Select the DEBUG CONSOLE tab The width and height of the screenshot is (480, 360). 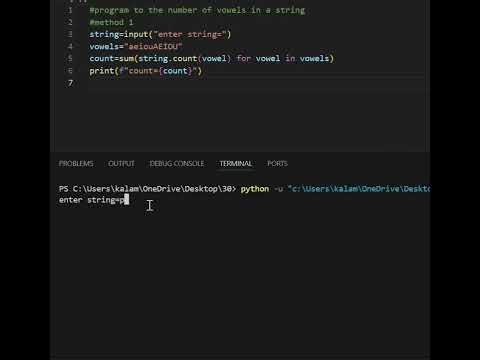tap(177, 164)
